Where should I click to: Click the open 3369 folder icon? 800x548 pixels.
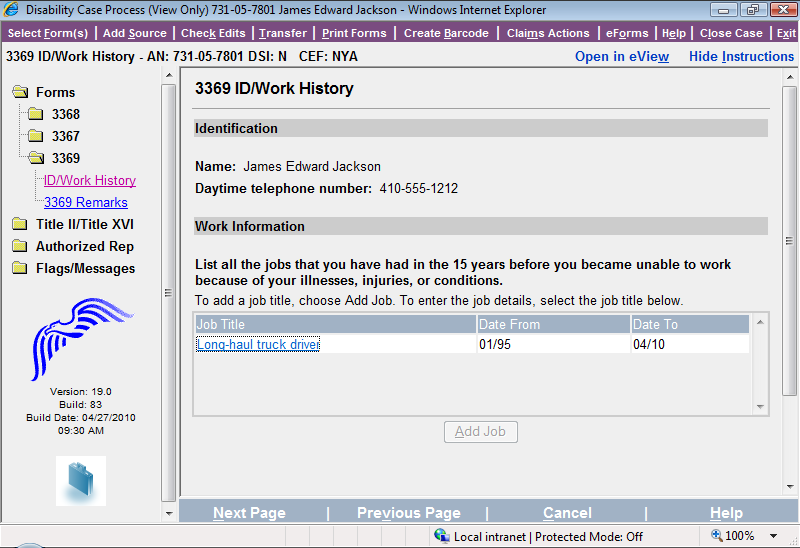(36, 158)
